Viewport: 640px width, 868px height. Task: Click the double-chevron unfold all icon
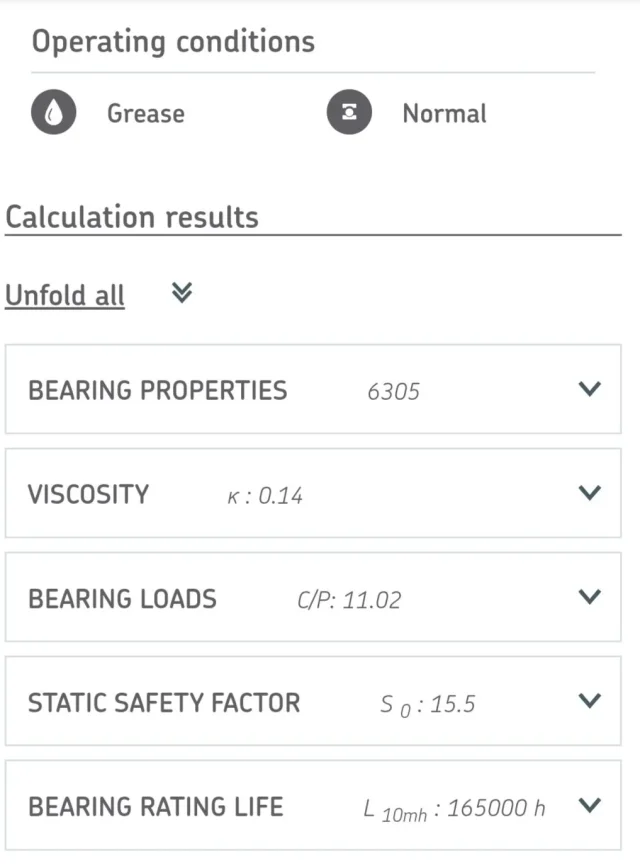coord(182,293)
